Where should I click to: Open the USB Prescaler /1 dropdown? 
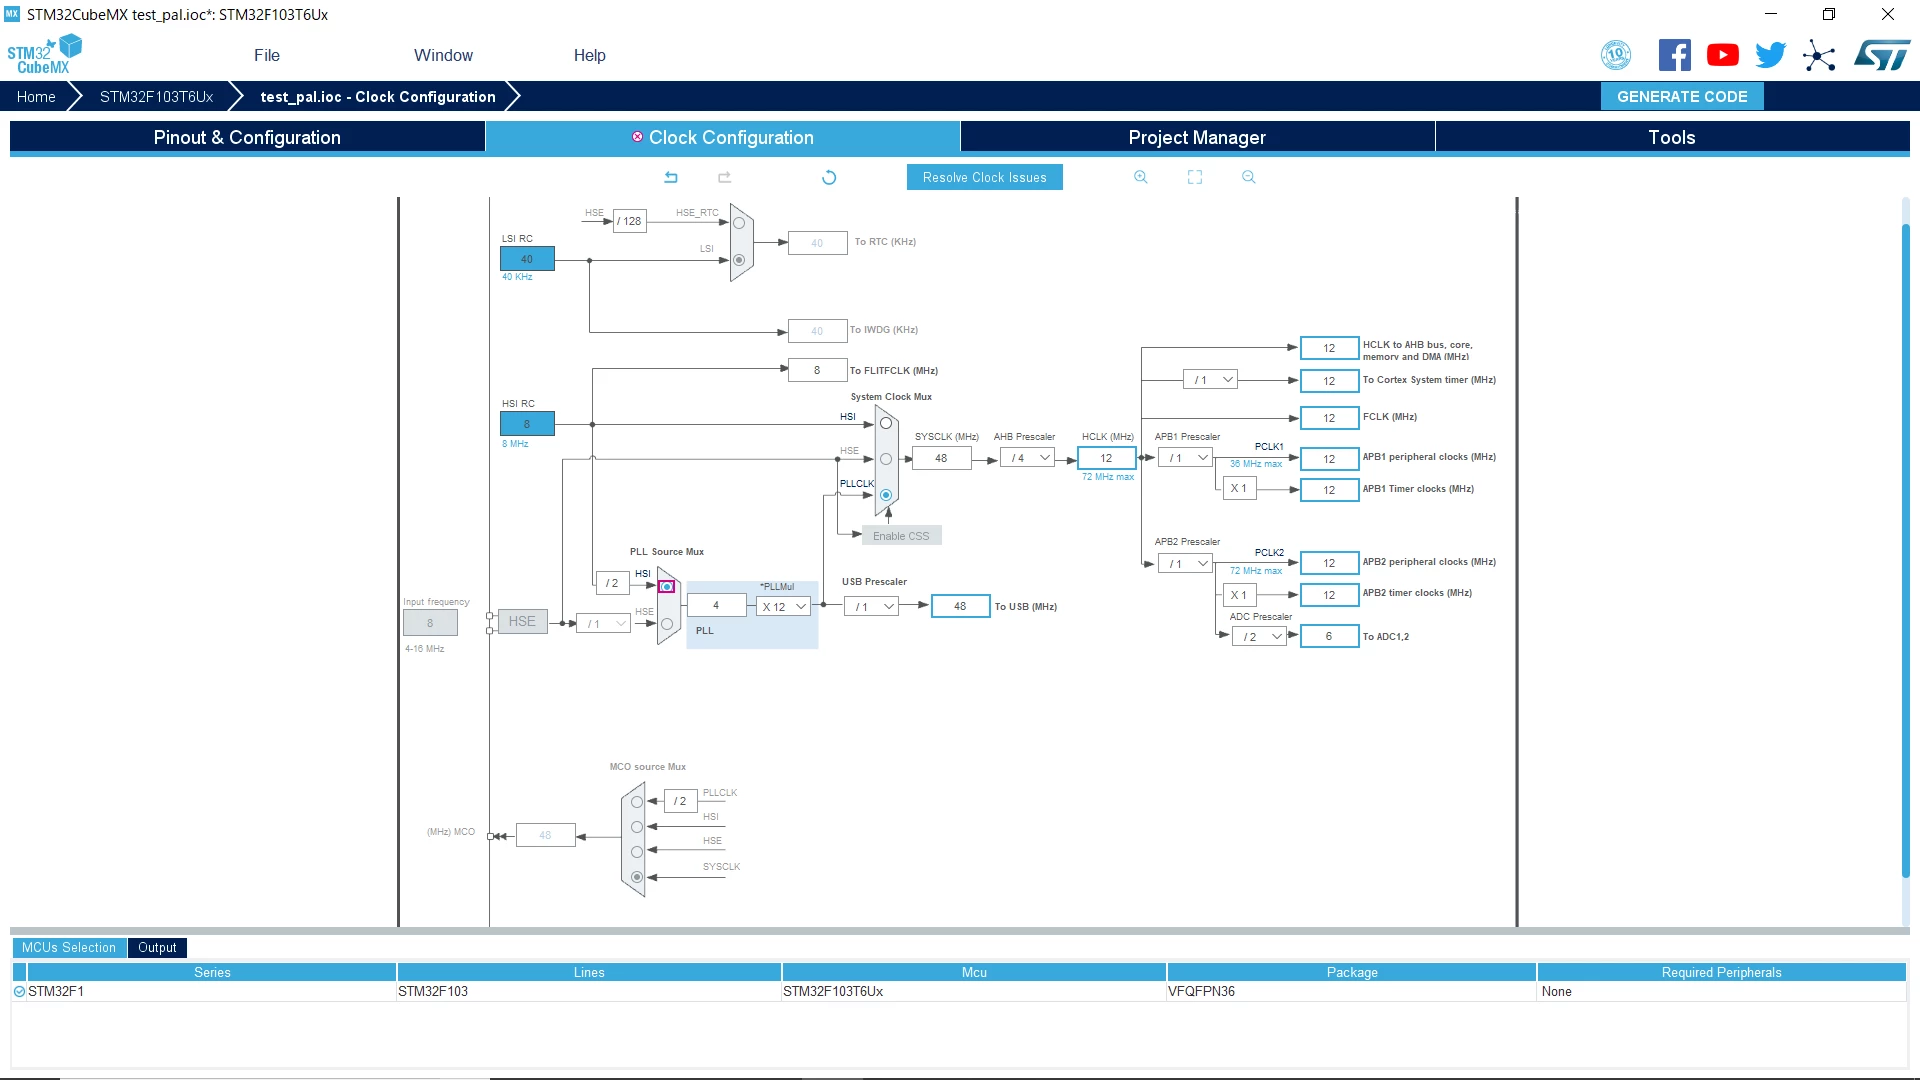871,606
